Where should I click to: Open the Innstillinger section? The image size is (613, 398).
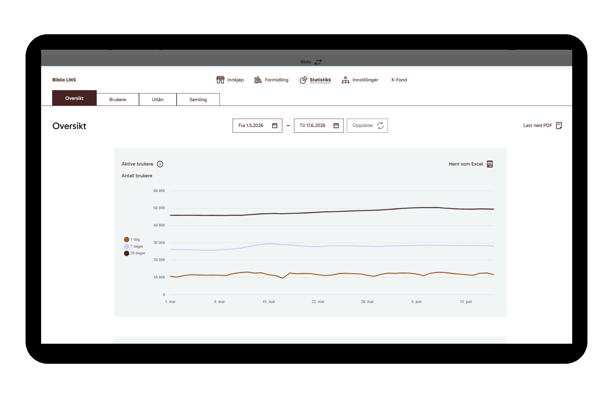point(360,80)
